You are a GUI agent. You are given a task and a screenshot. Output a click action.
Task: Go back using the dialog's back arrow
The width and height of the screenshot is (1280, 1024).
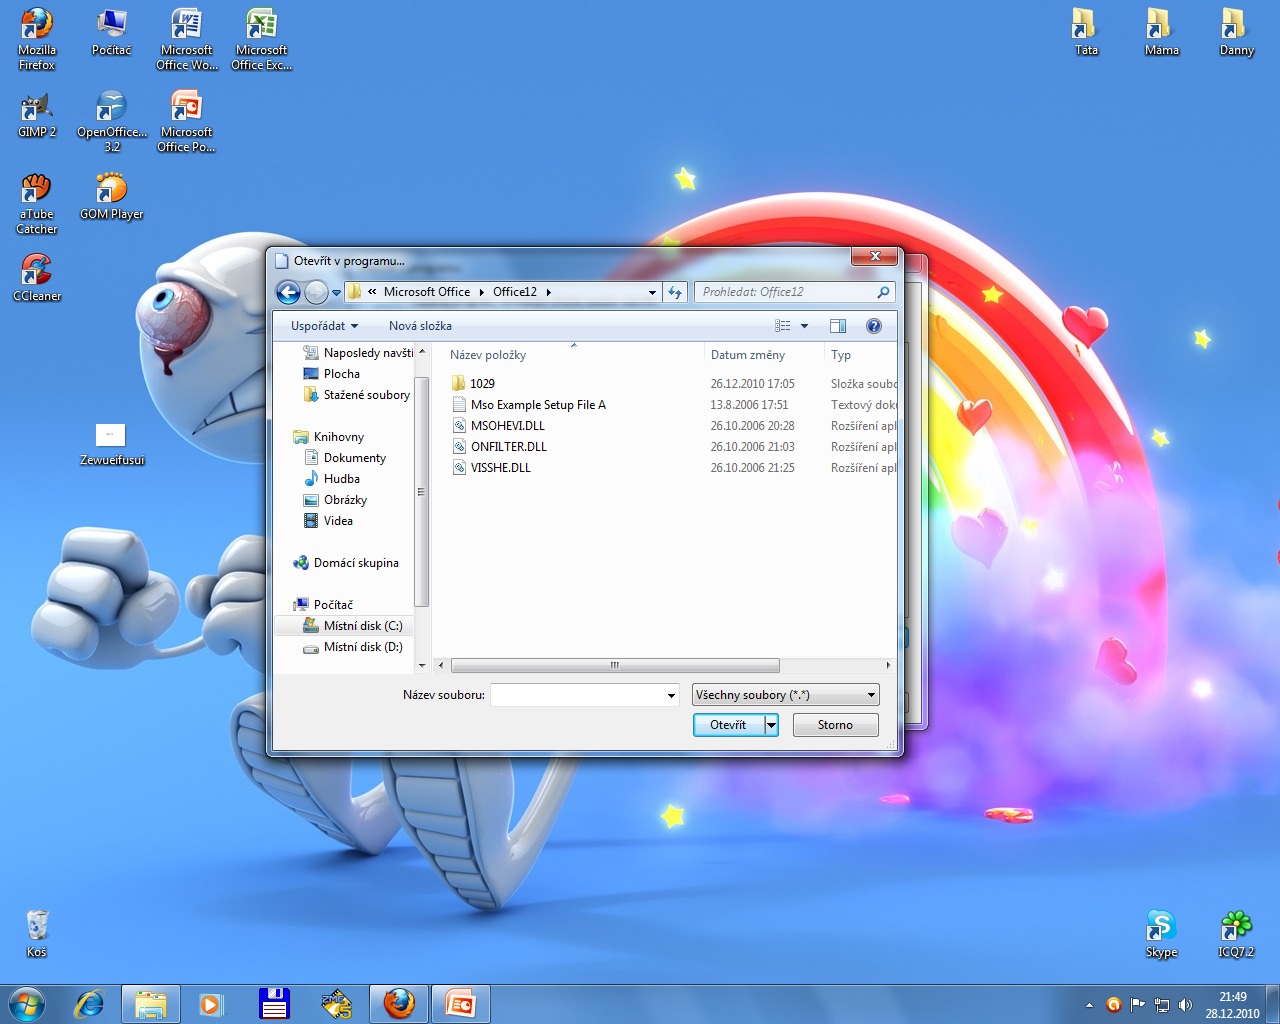coord(288,292)
